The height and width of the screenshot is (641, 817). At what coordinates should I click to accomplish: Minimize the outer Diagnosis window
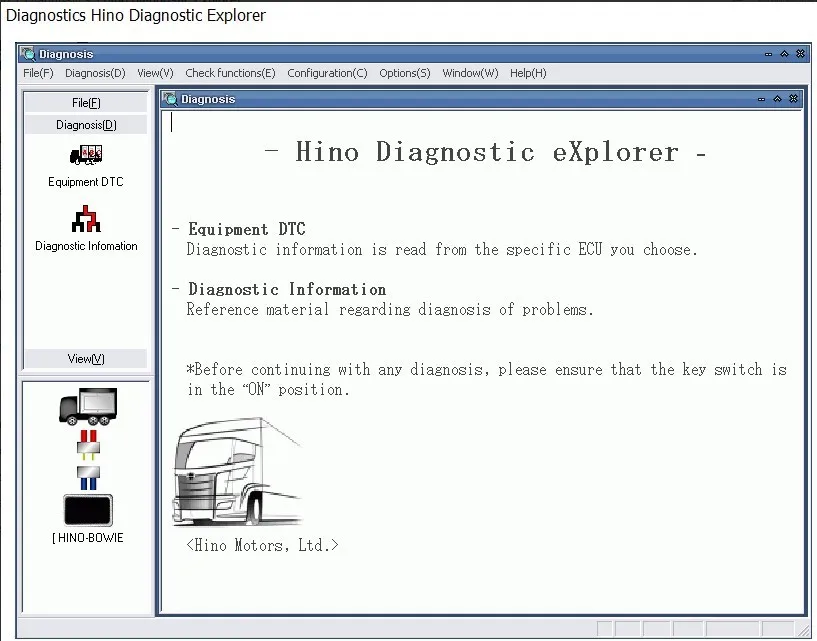point(768,54)
